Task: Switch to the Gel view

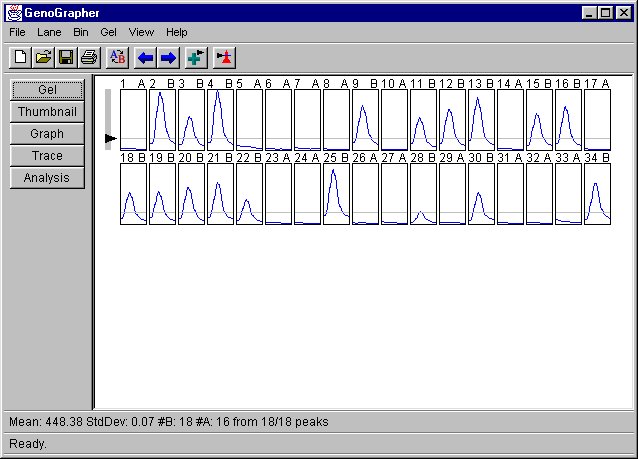Action: point(47,90)
